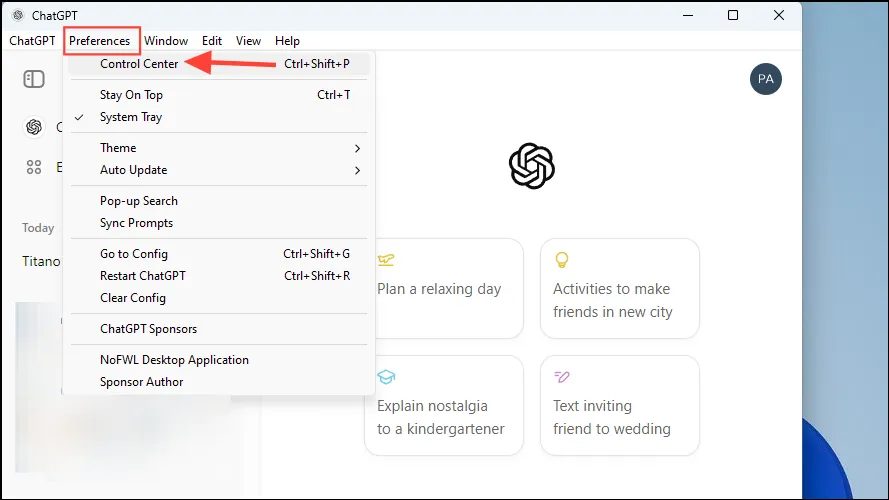This screenshot has height=500, width=889.
Task: Click the ChatGPT app icon in title bar
Action: coord(17,15)
